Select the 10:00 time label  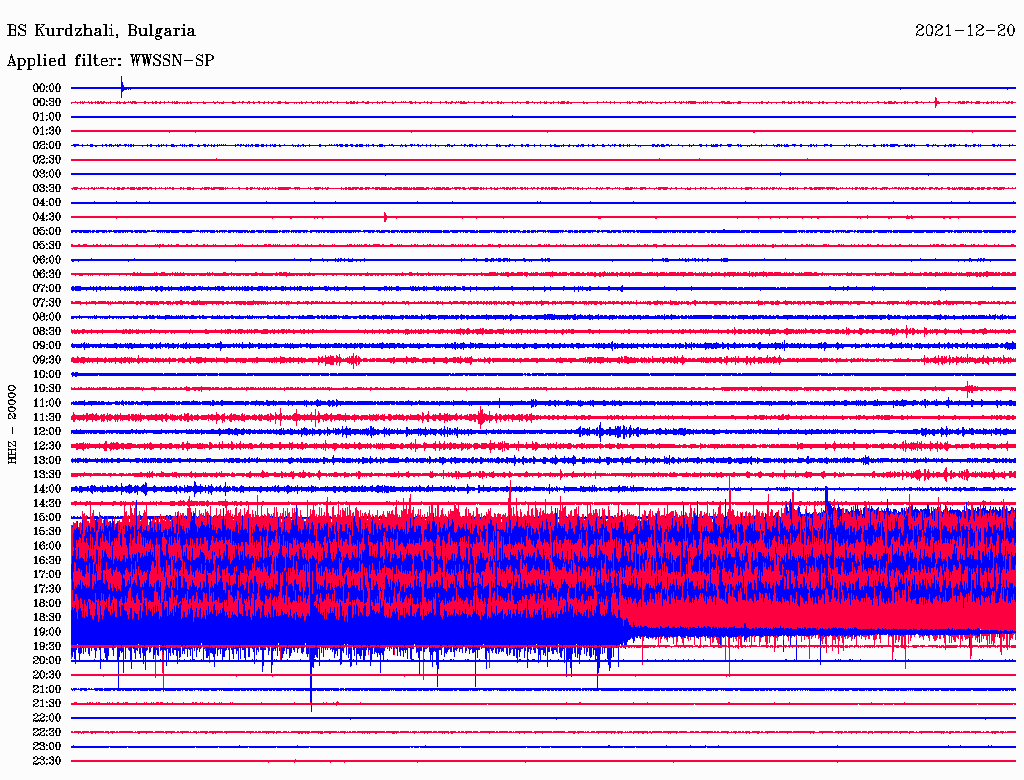coord(47,374)
